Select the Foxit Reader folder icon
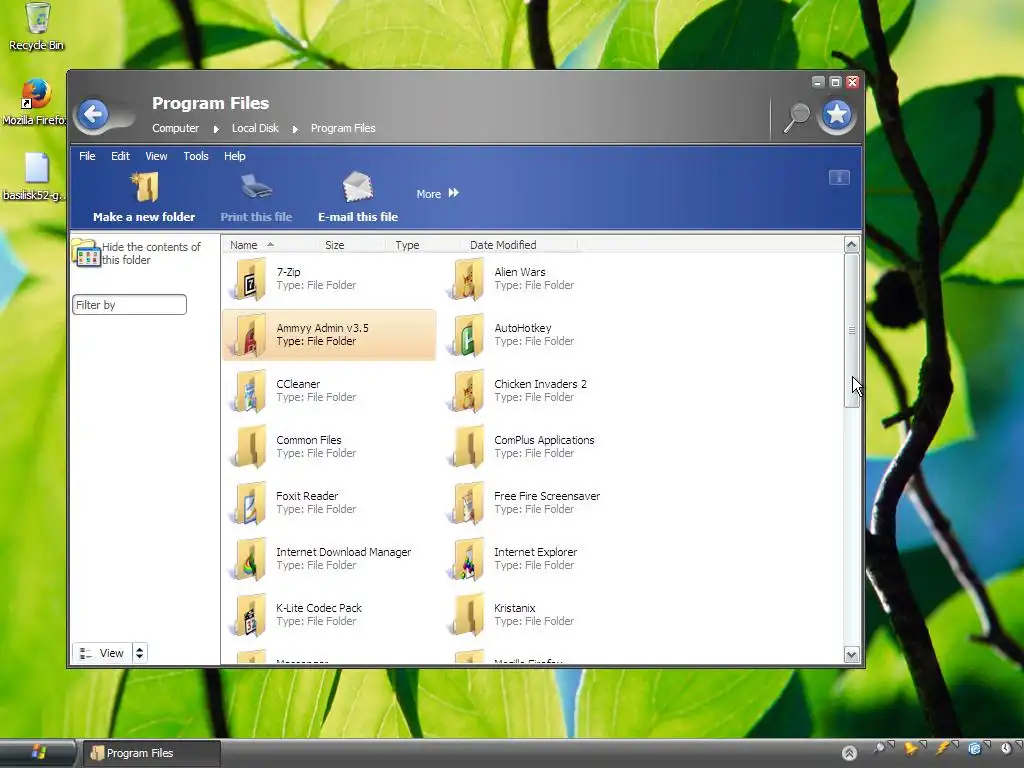 tap(249, 504)
